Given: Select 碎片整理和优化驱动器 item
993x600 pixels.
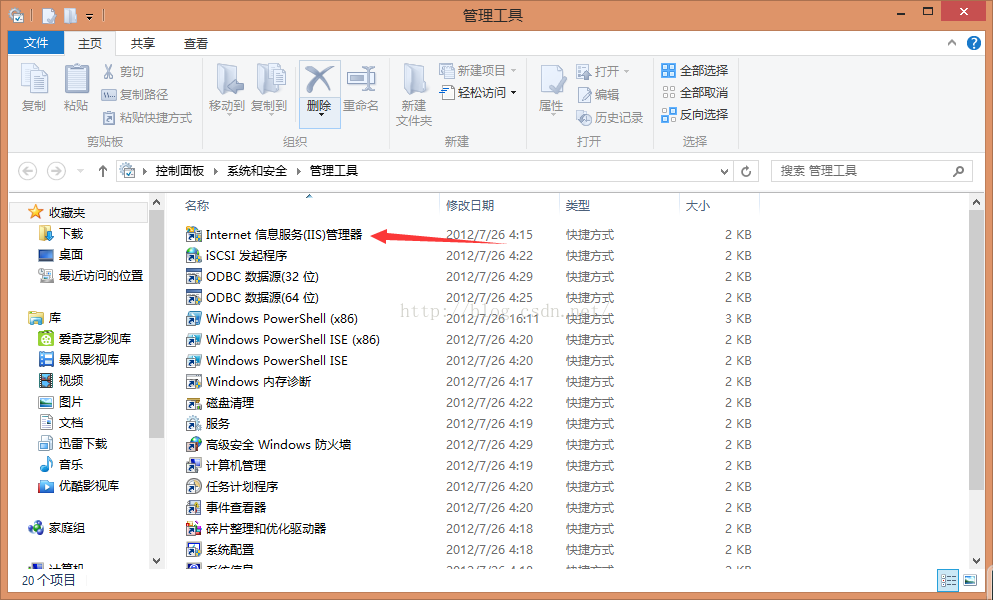Looking at the screenshot, I should (256, 528).
